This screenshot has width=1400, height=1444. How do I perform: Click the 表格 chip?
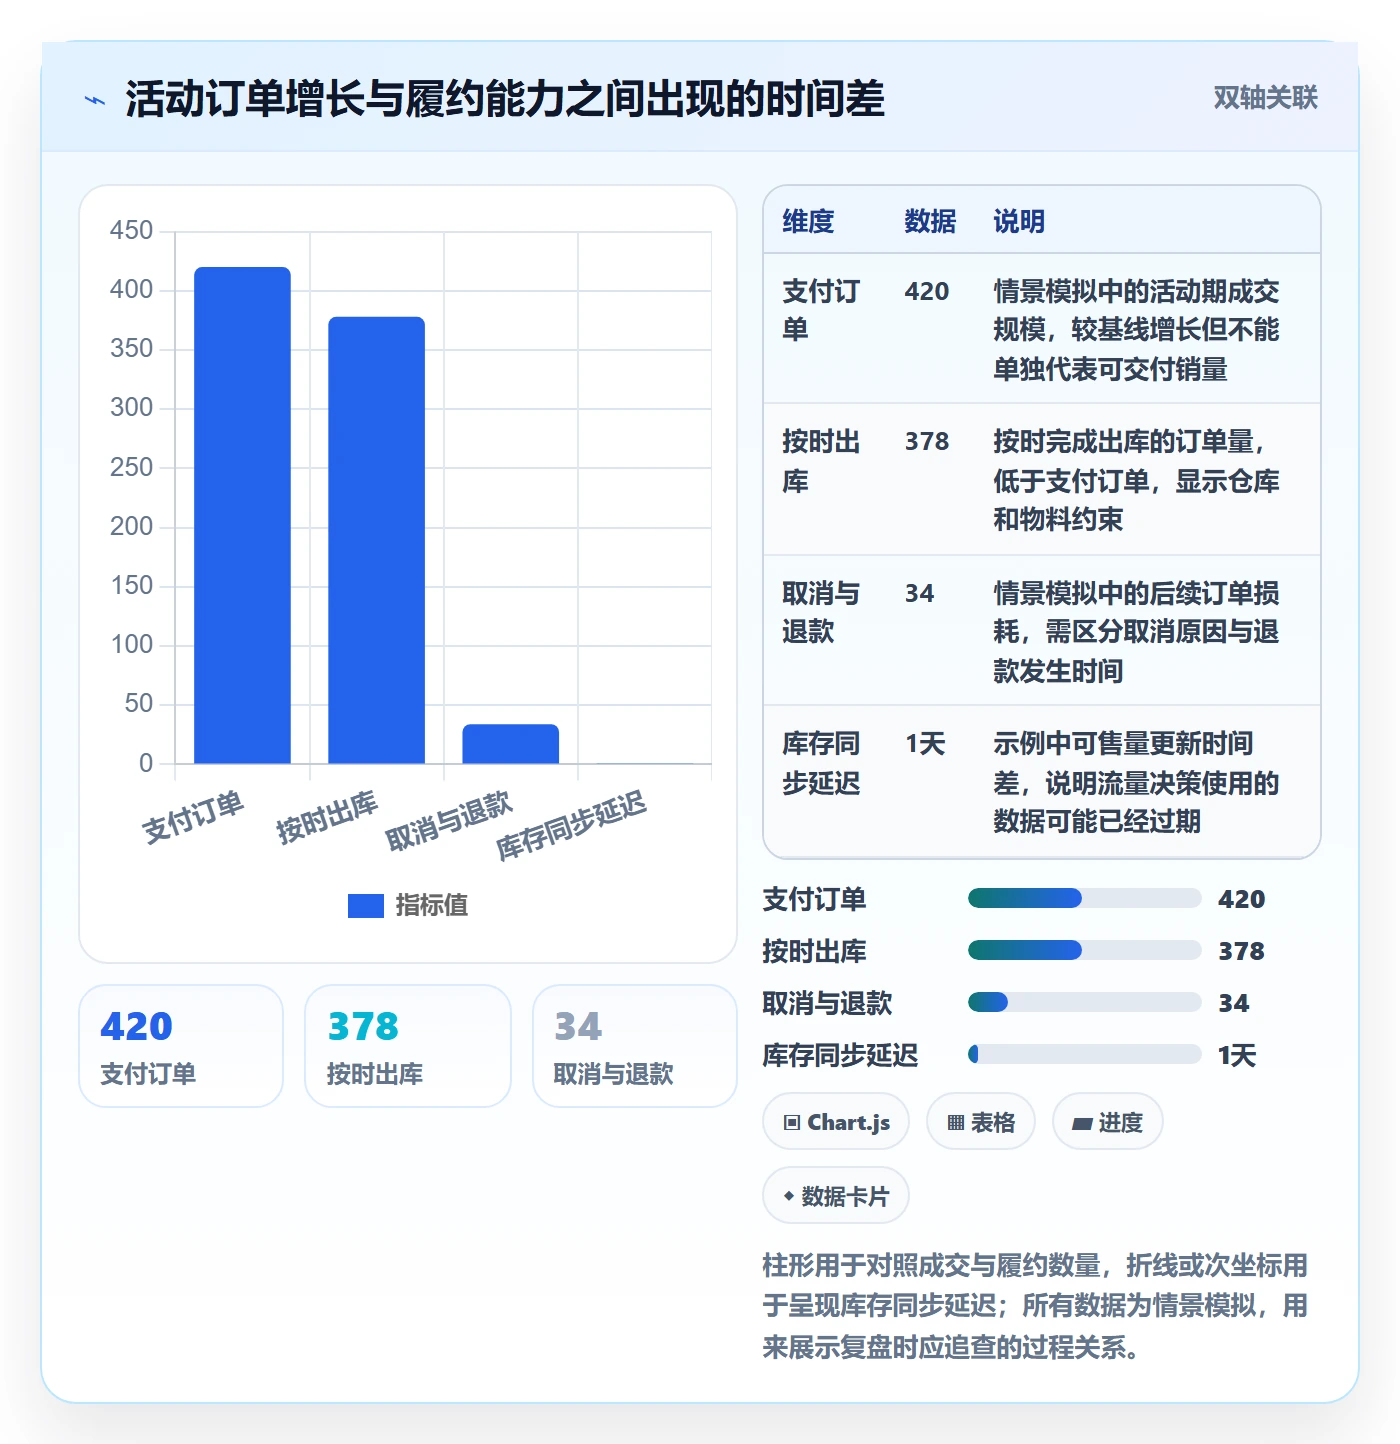pyautogui.click(x=981, y=1122)
